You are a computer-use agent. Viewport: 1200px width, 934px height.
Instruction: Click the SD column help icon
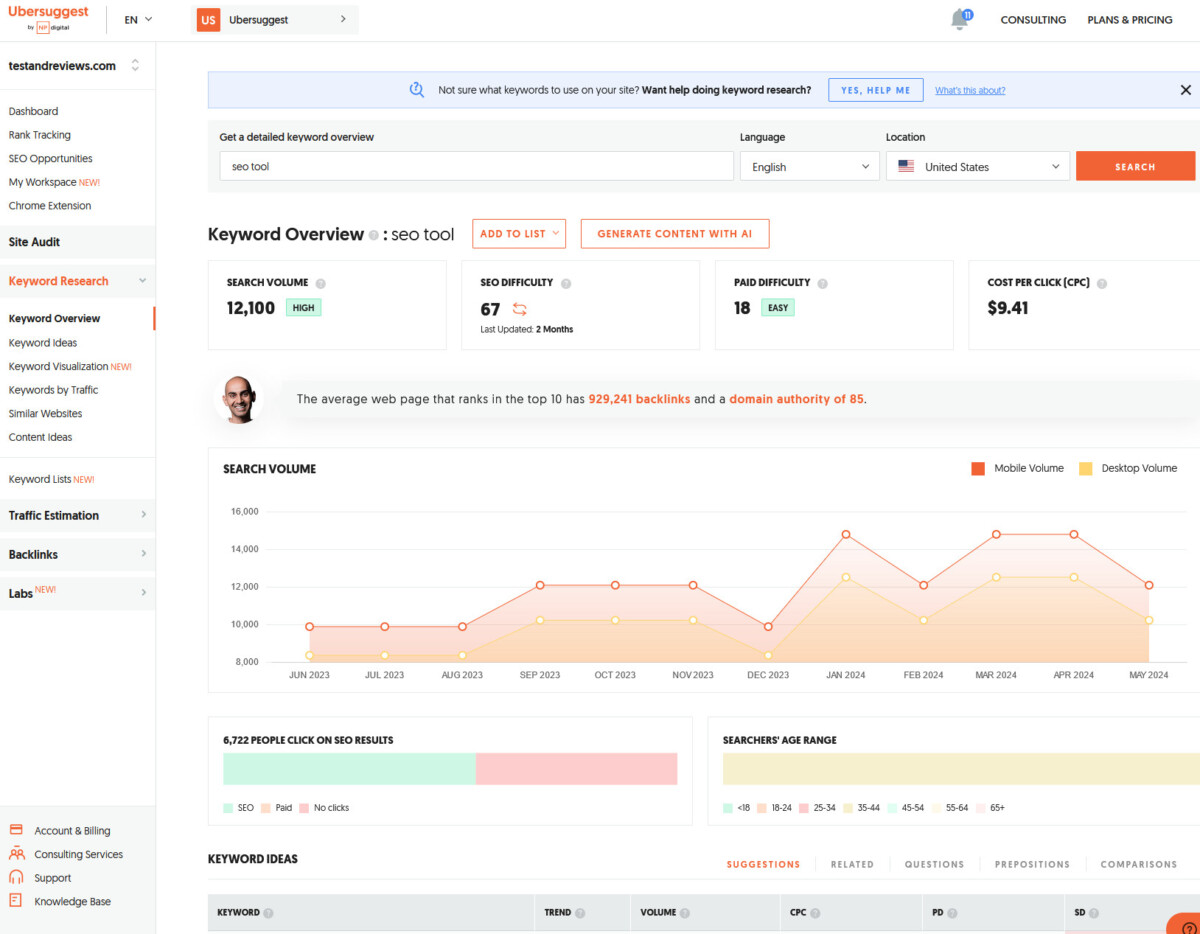1094,913
